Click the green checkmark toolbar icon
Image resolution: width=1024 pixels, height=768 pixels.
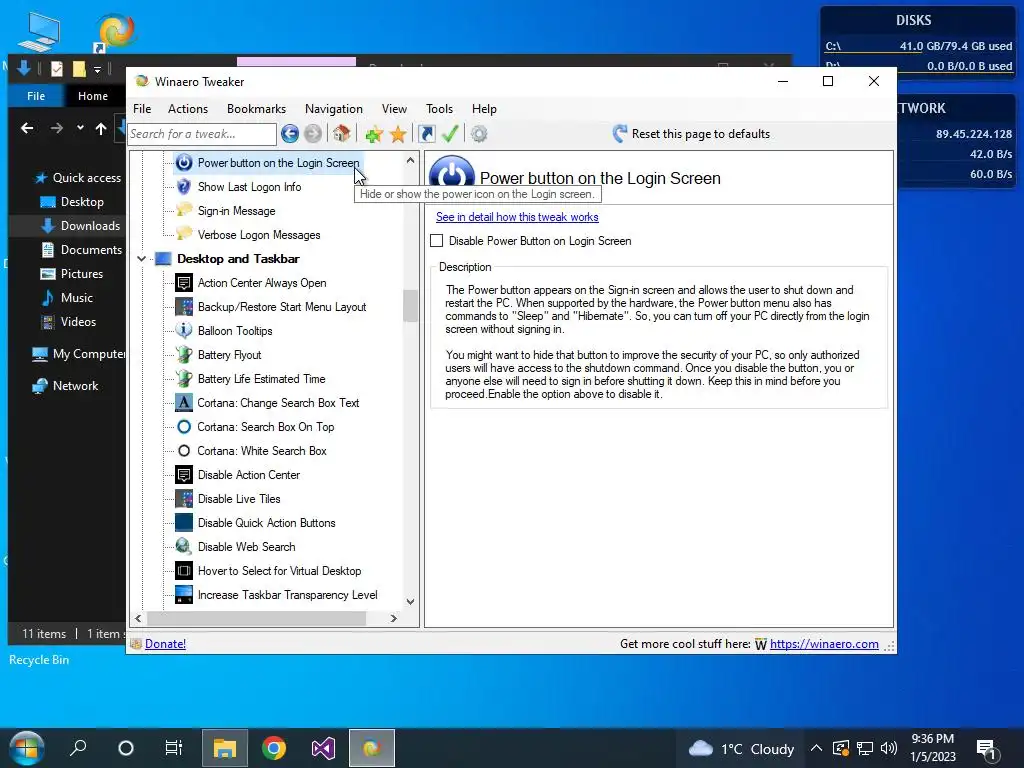[450, 134]
